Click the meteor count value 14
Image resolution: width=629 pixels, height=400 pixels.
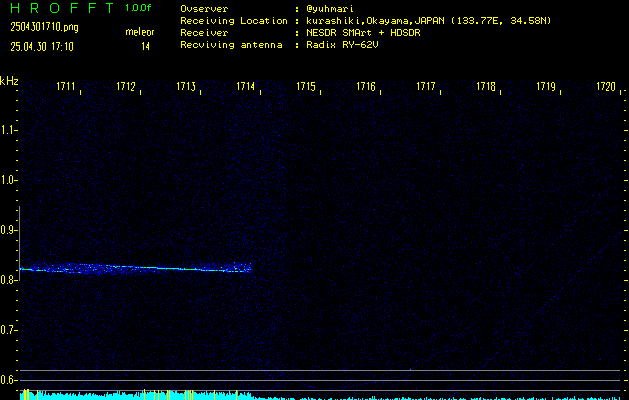click(145, 46)
